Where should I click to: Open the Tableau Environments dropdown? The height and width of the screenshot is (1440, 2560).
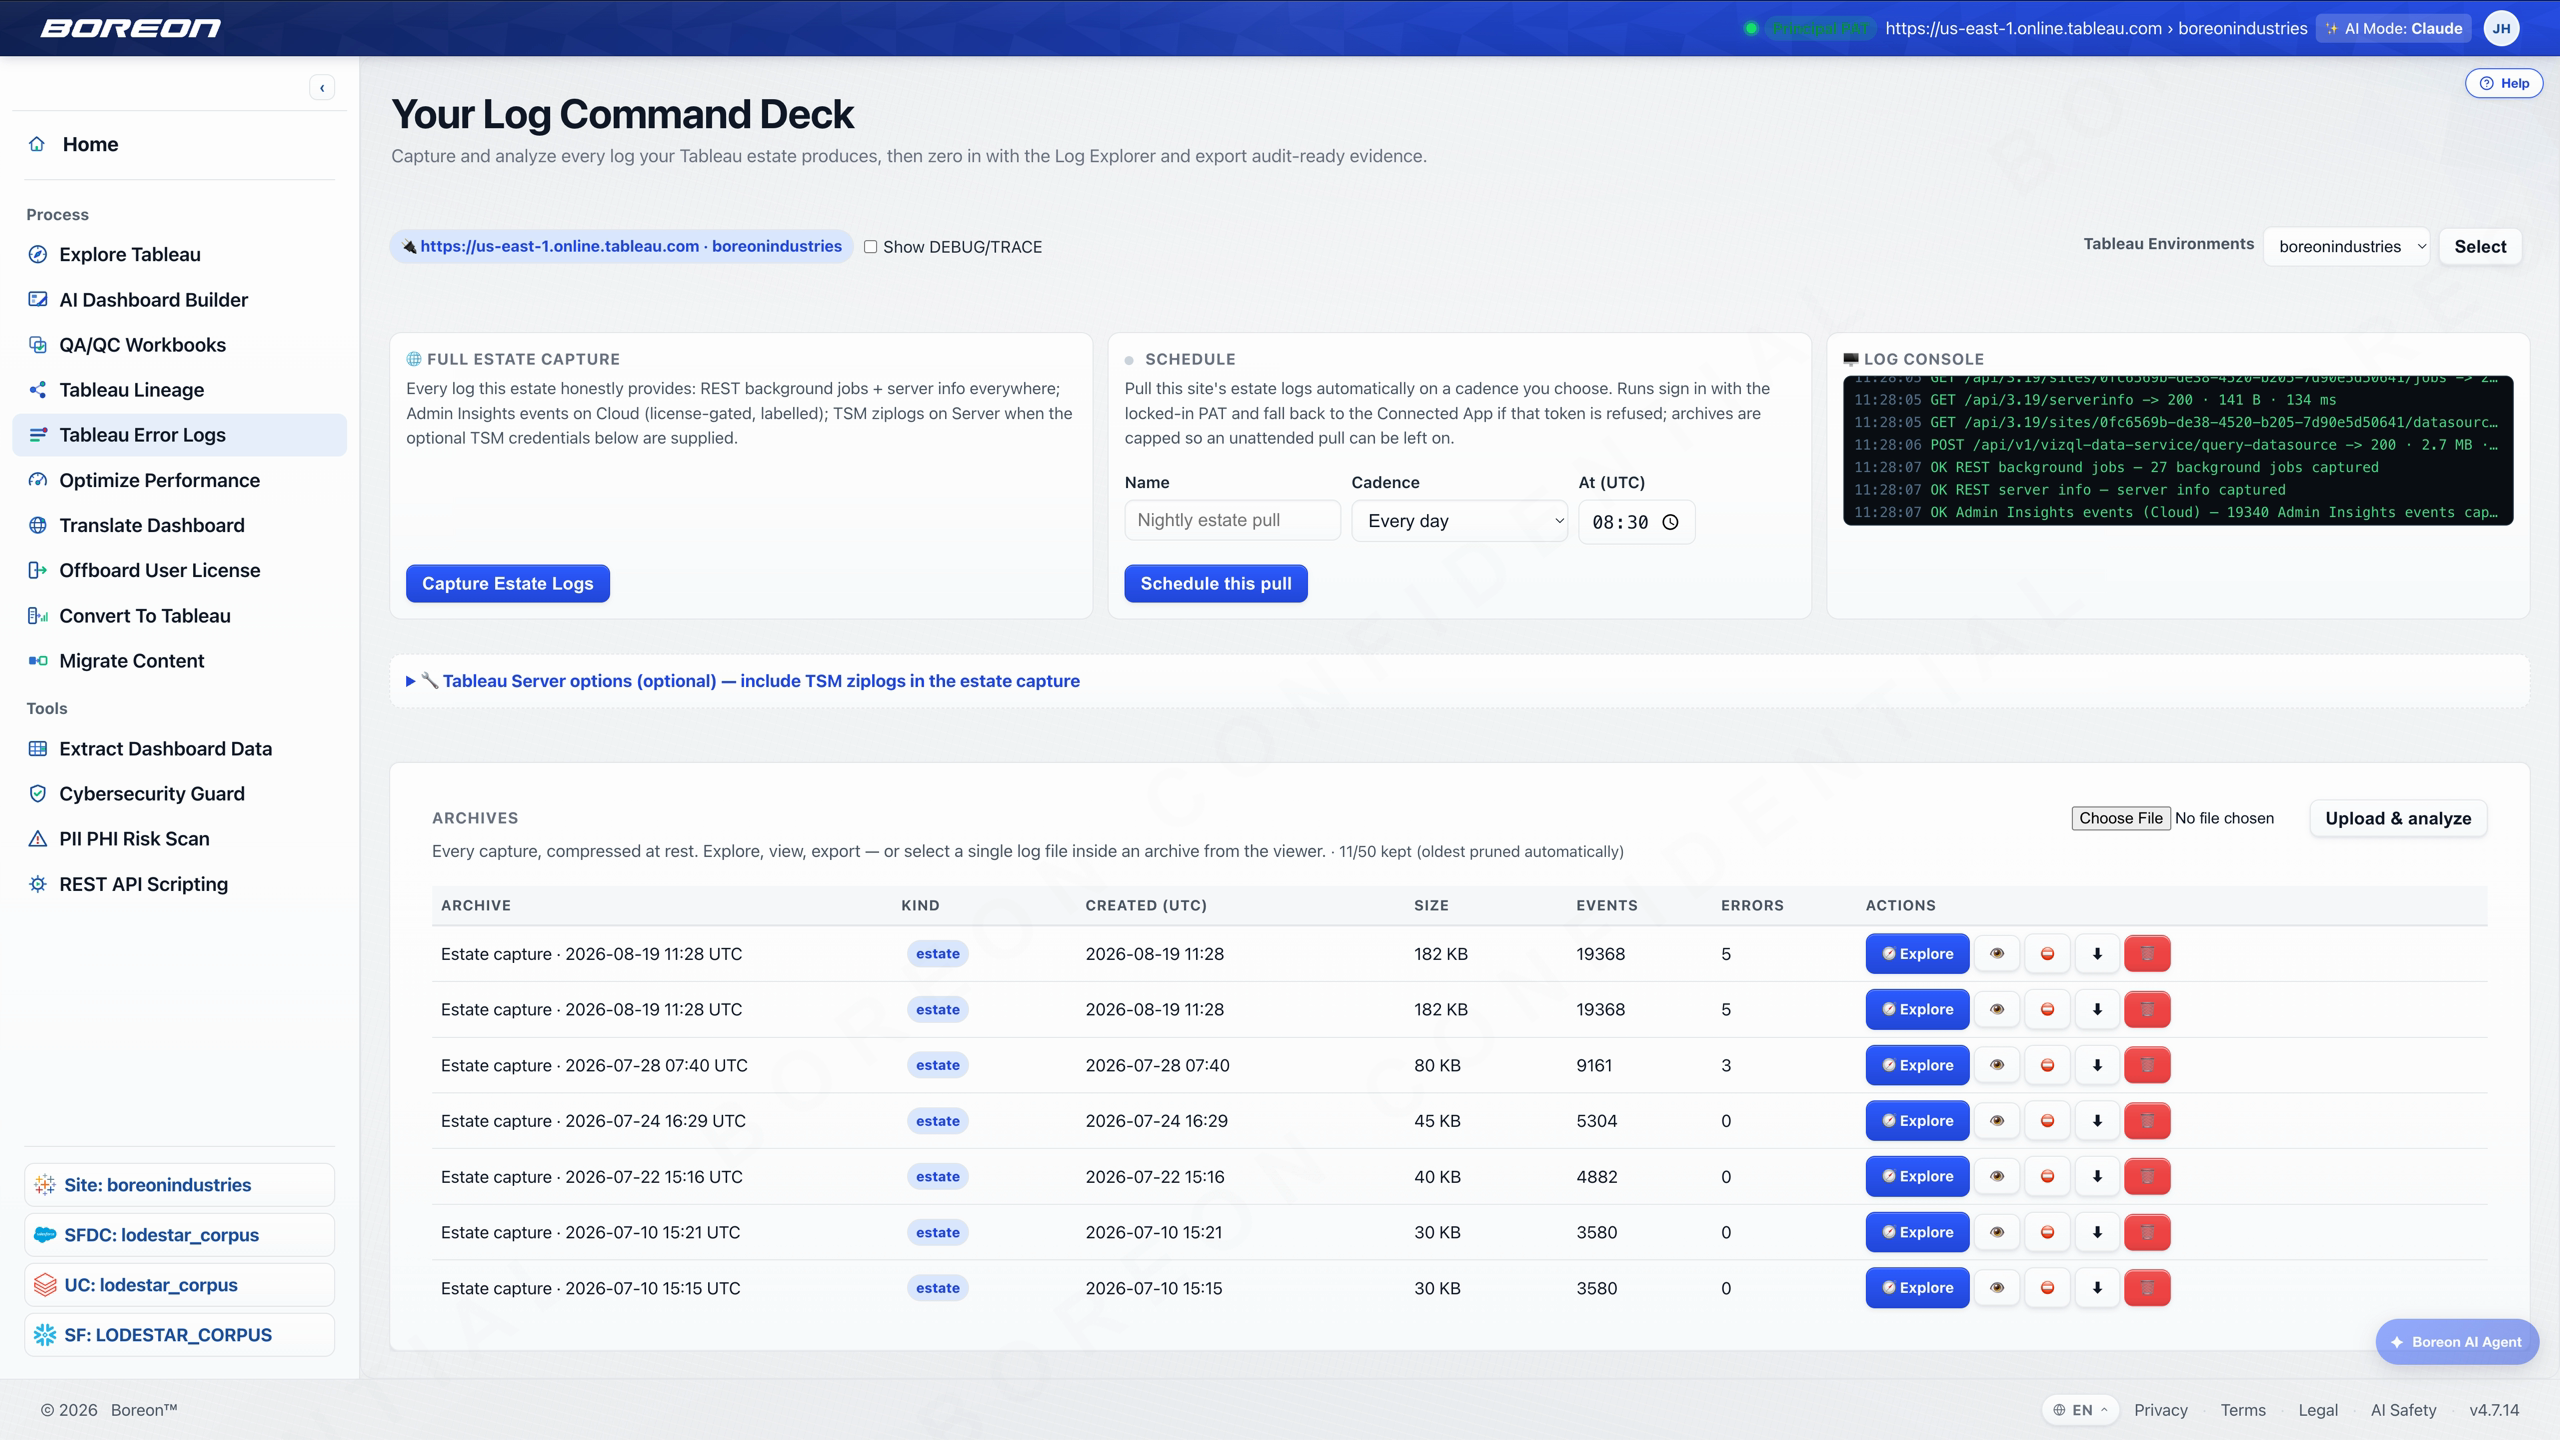click(x=2347, y=247)
